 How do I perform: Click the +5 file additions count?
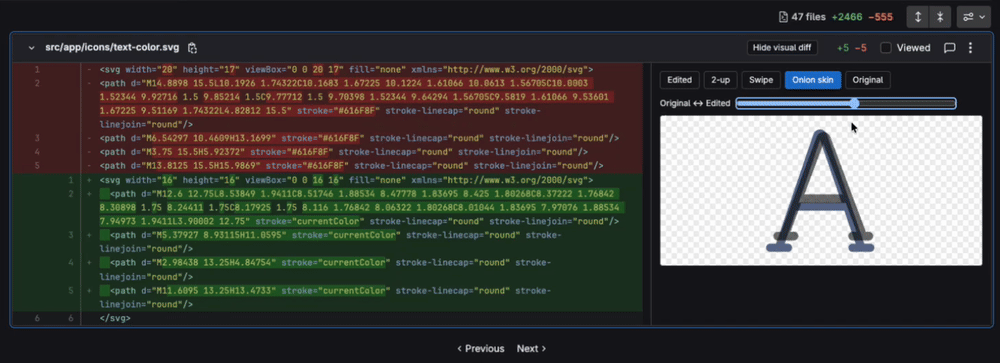click(842, 48)
